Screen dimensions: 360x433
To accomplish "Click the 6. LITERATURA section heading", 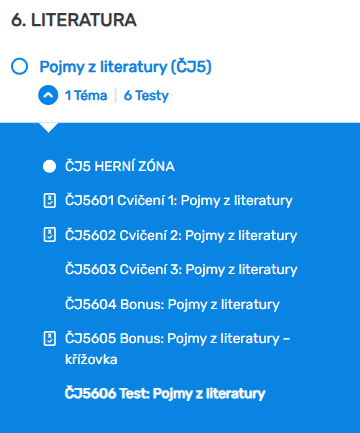I will click(74, 20).
